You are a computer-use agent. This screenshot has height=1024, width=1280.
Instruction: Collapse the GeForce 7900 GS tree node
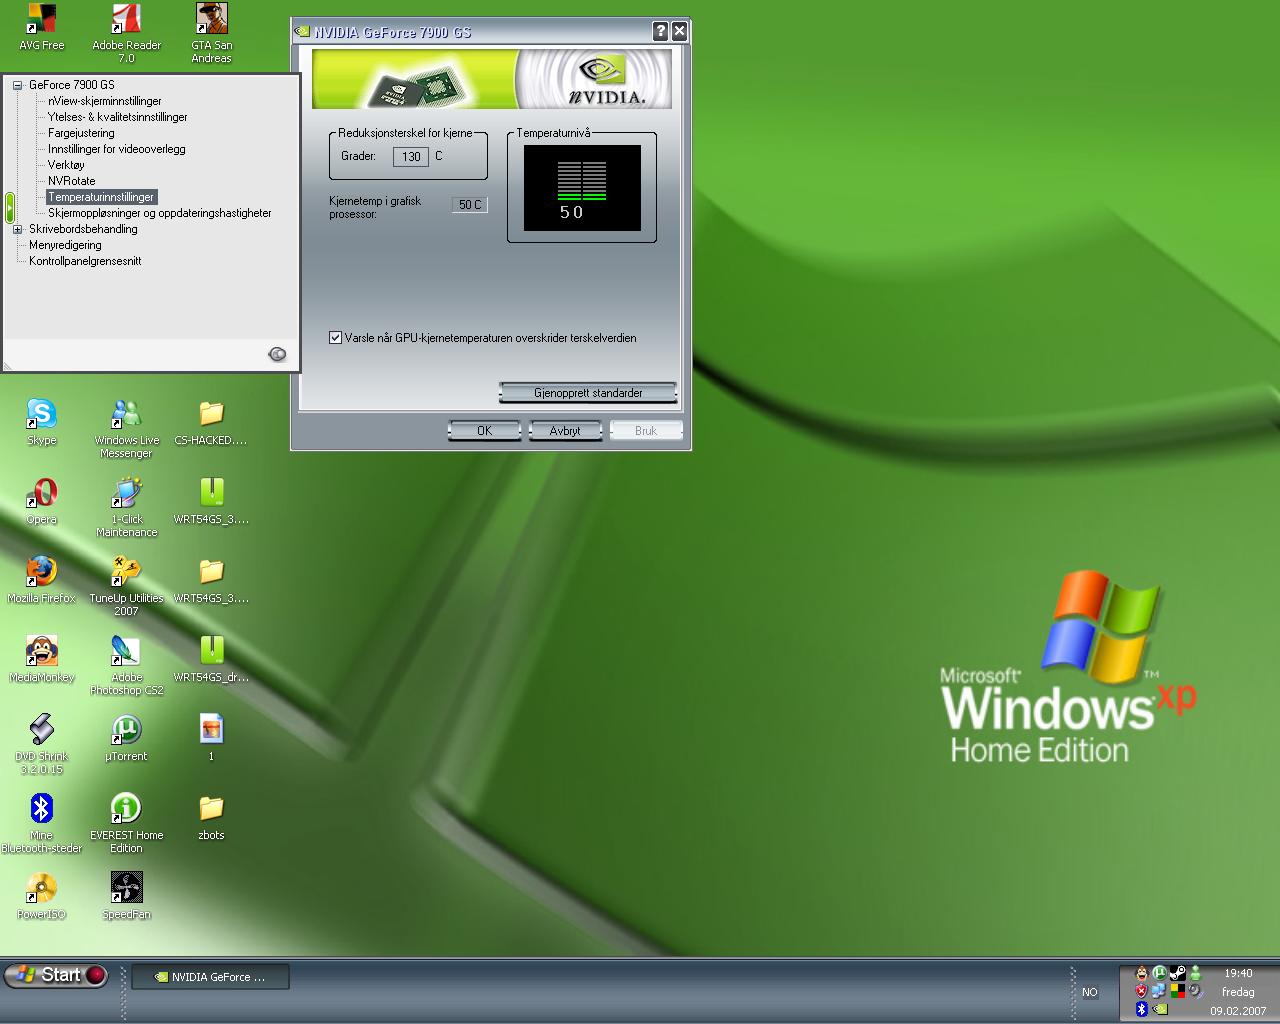pyautogui.click(x=17, y=85)
